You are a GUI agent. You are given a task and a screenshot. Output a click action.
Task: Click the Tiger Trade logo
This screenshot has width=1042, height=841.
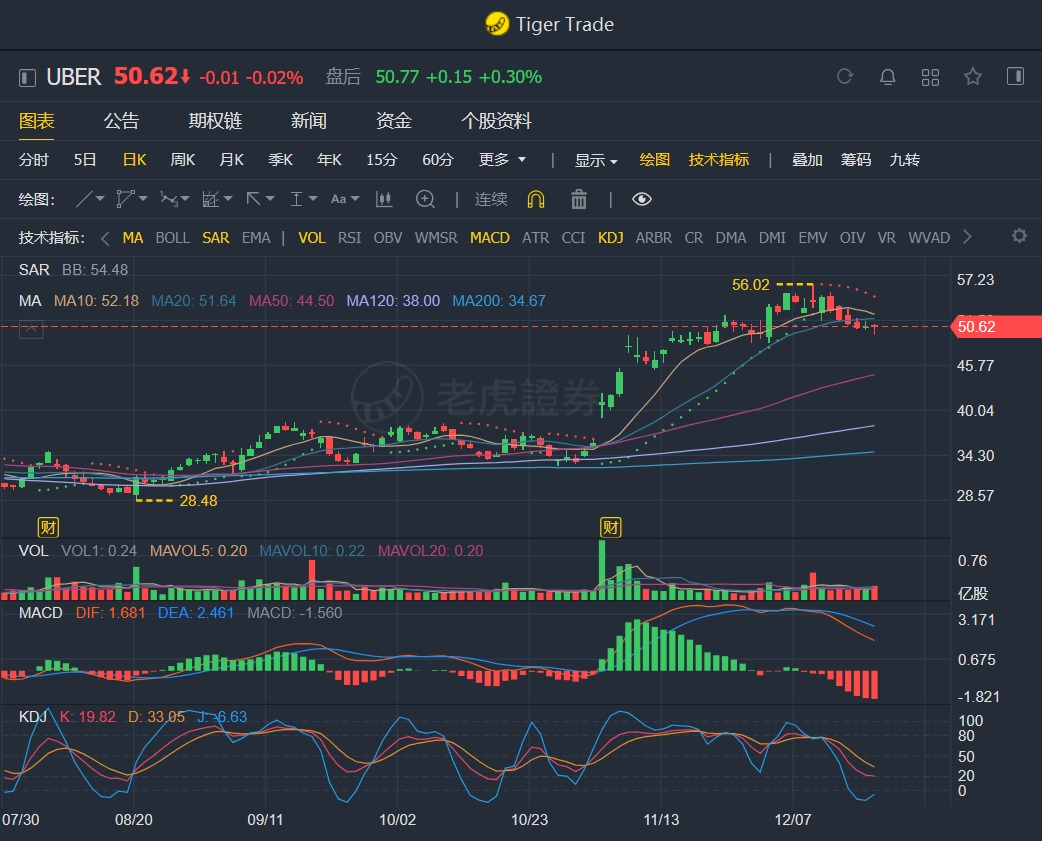[x=497, y=25]
